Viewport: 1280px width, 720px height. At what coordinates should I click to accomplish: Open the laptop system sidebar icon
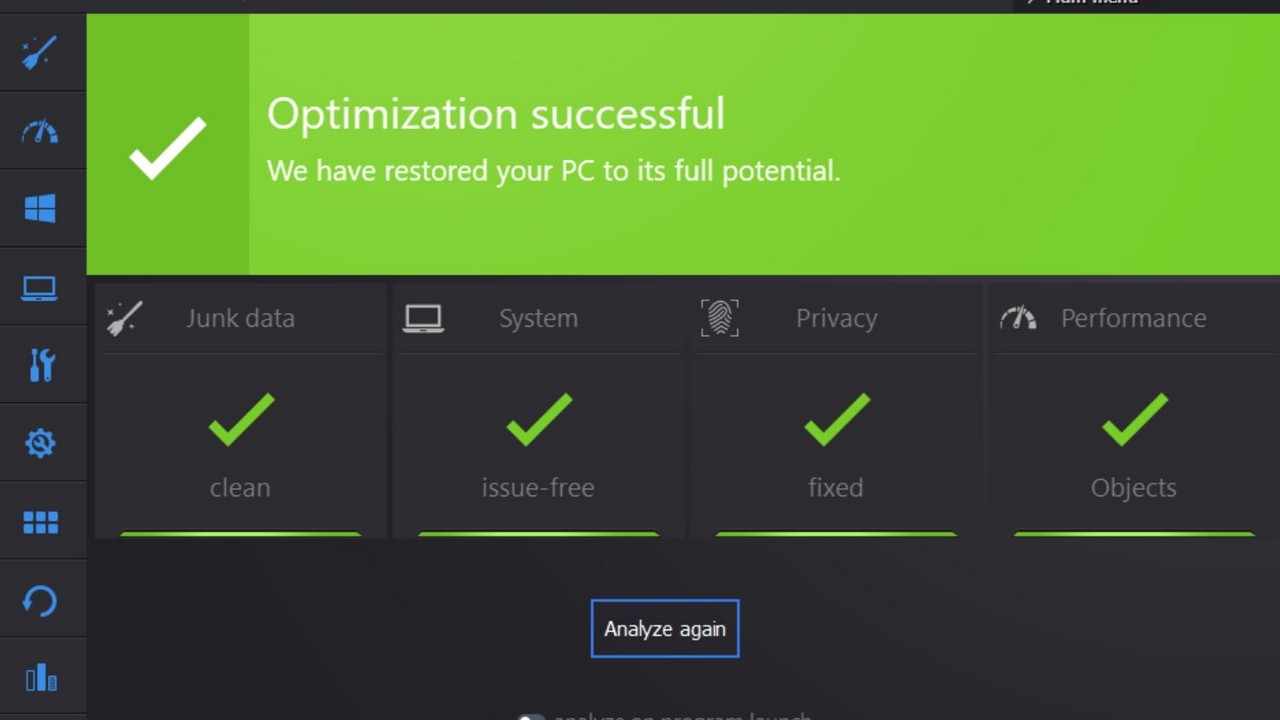[40, 288]
